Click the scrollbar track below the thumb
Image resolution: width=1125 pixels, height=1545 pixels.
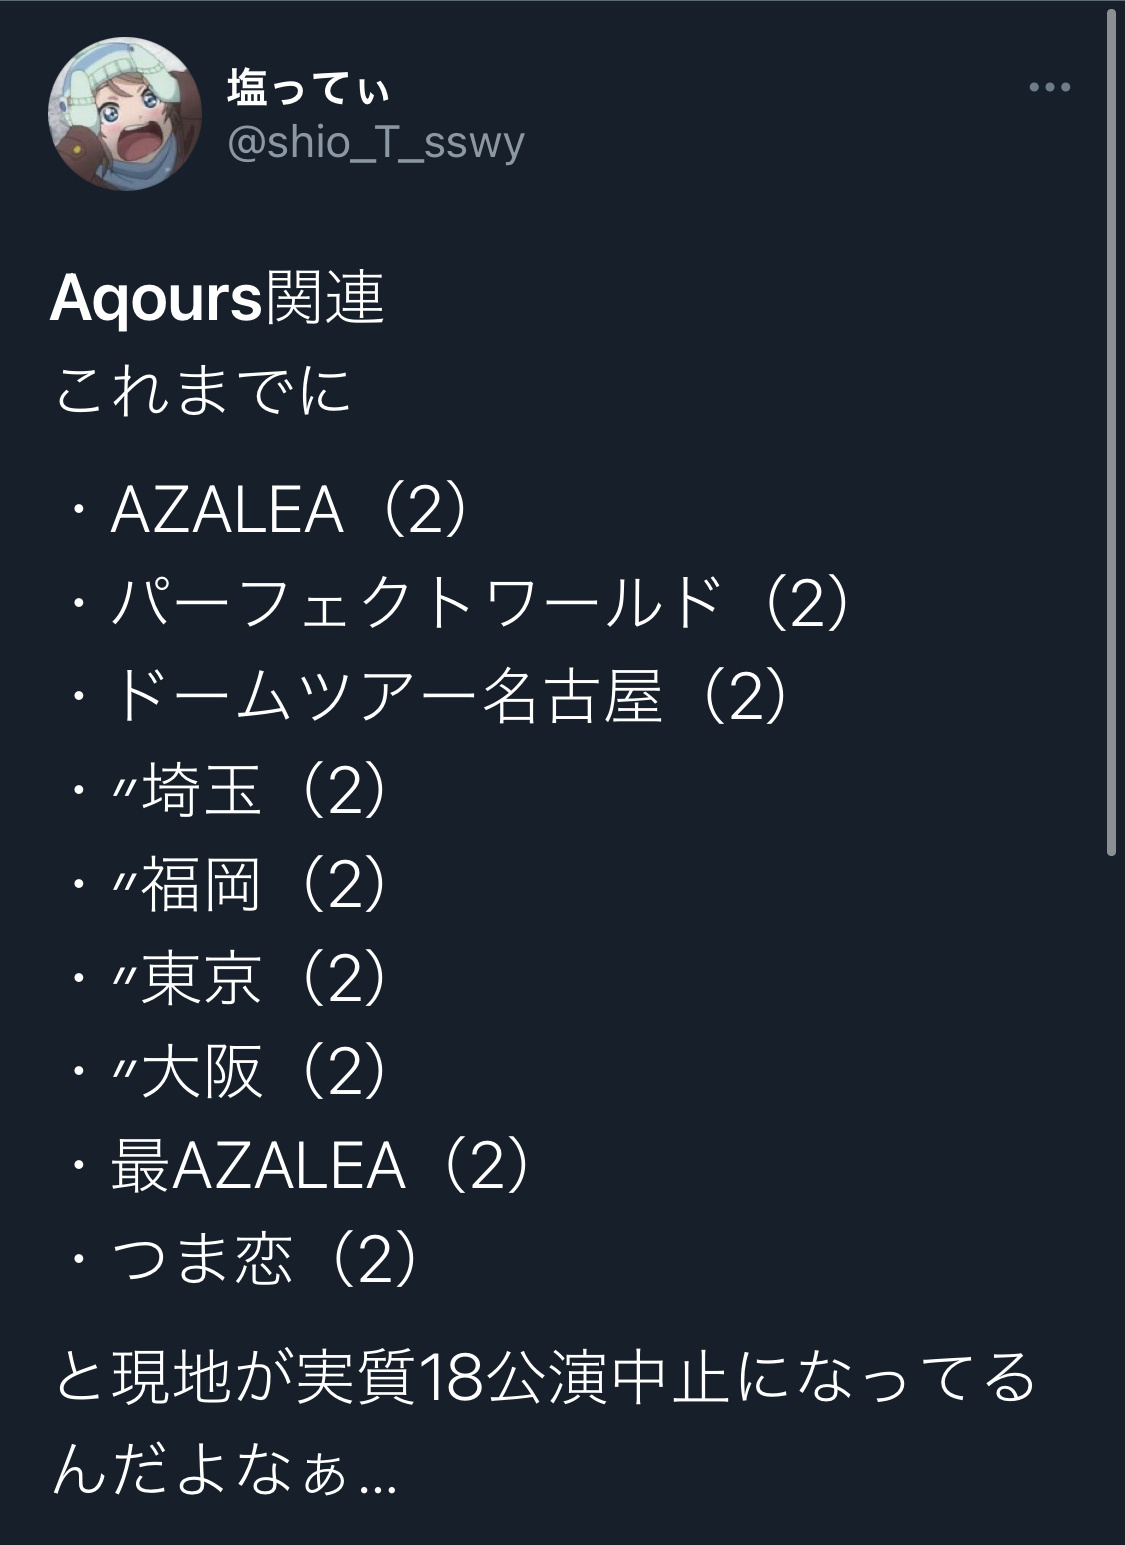(1111, 1200)
